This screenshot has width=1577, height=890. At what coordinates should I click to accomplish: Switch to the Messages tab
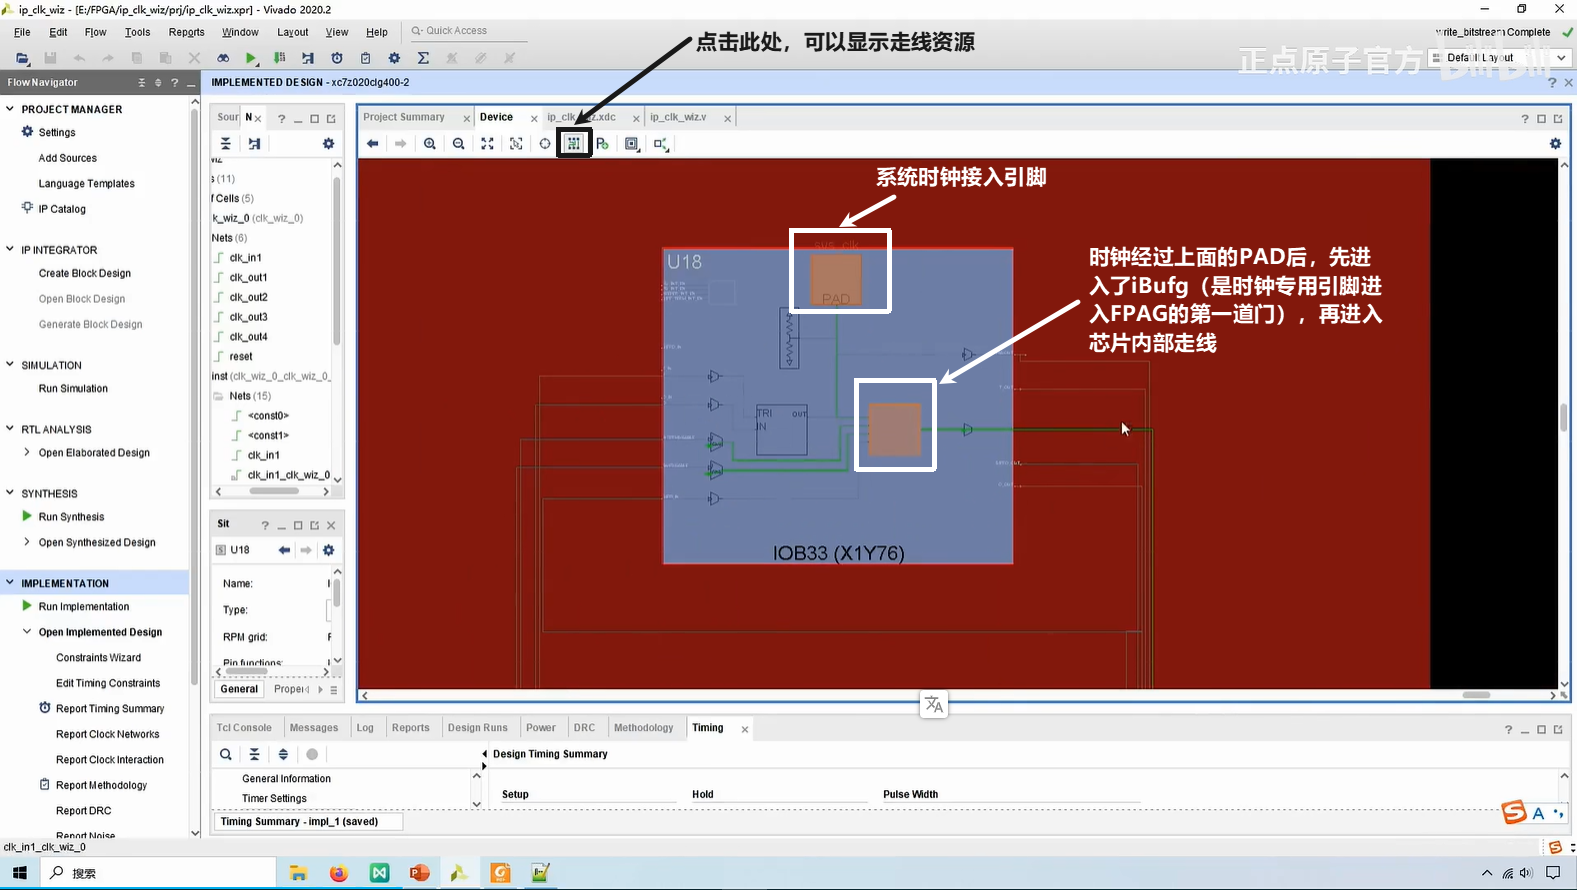(x=314, y=728)
